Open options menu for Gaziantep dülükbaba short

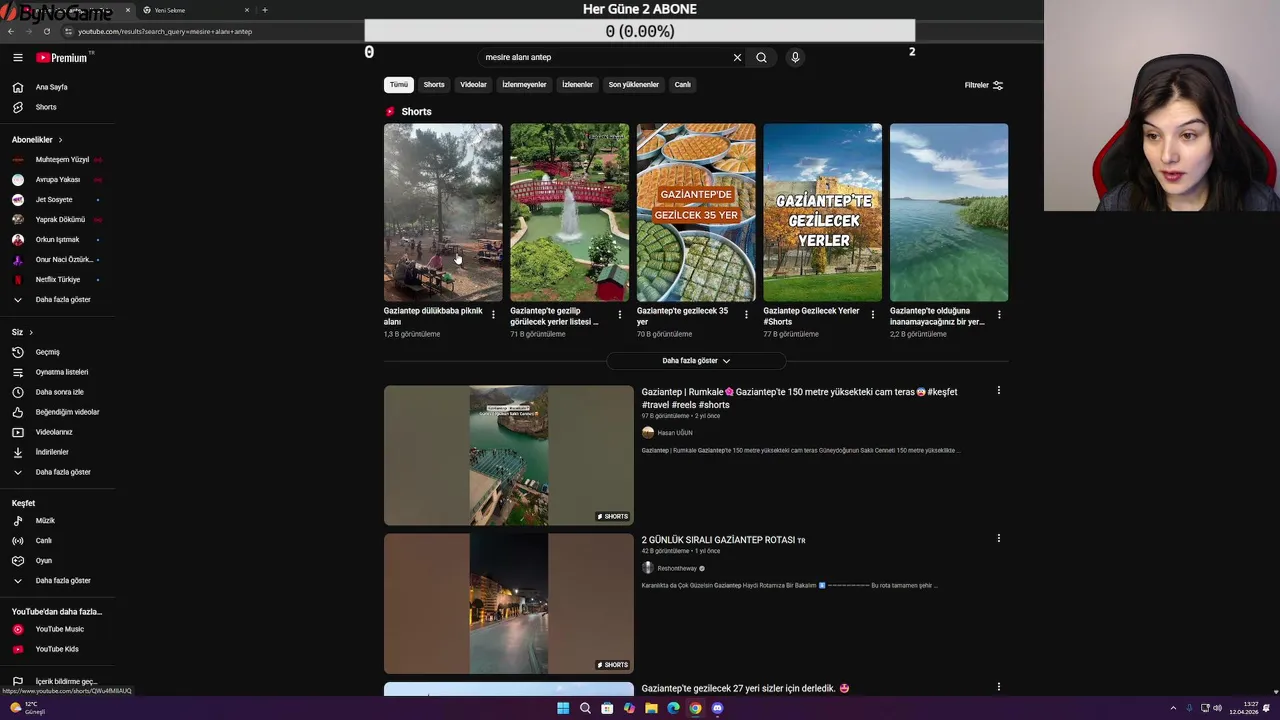point(493,315)
